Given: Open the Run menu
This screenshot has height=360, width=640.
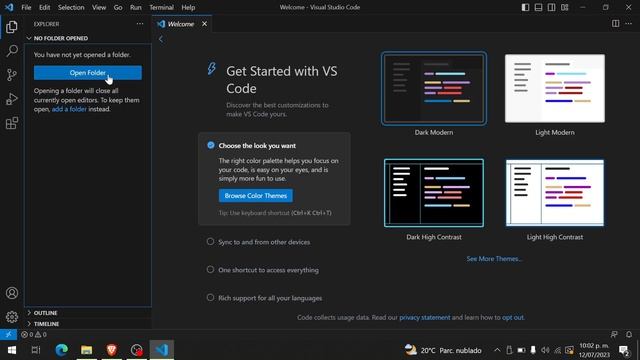Looking at the screenshot, I should [136, 7].
